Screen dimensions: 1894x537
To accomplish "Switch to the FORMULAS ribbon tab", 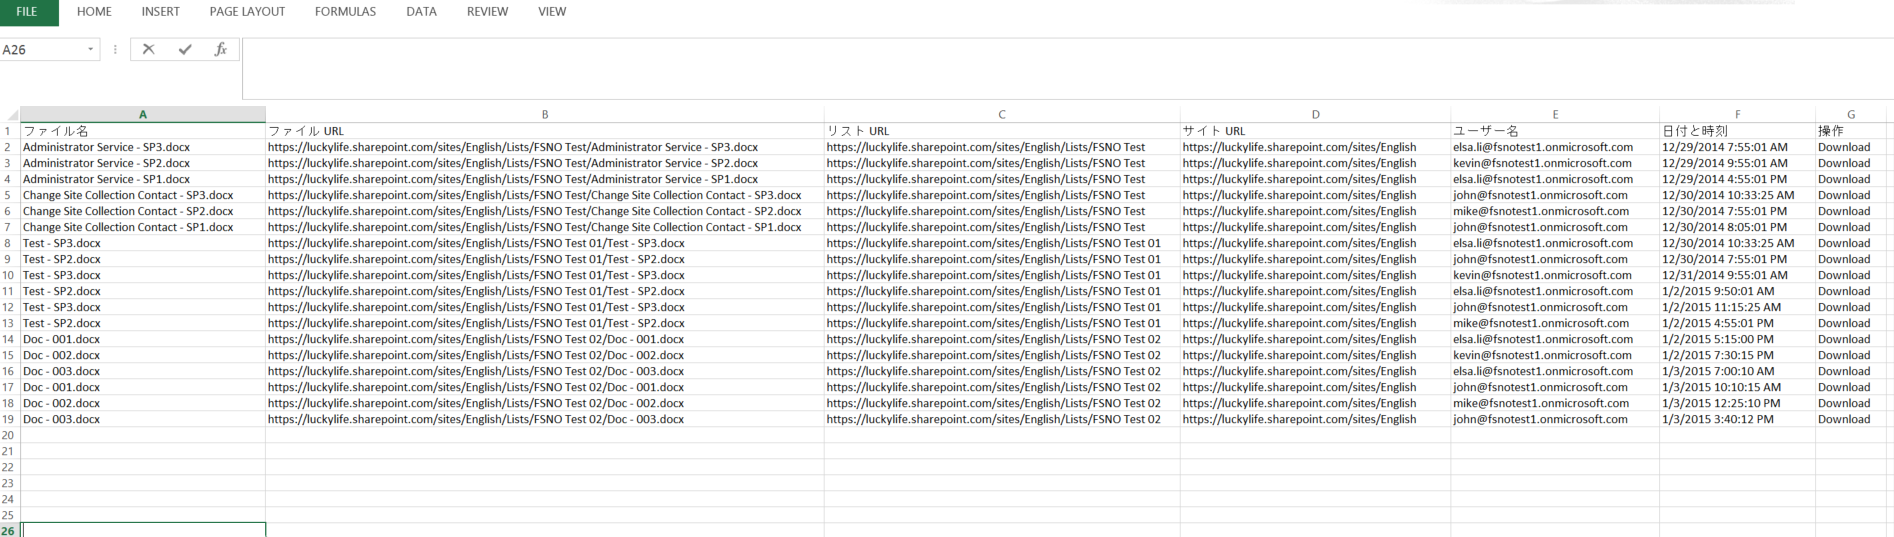I will [345, 12].
